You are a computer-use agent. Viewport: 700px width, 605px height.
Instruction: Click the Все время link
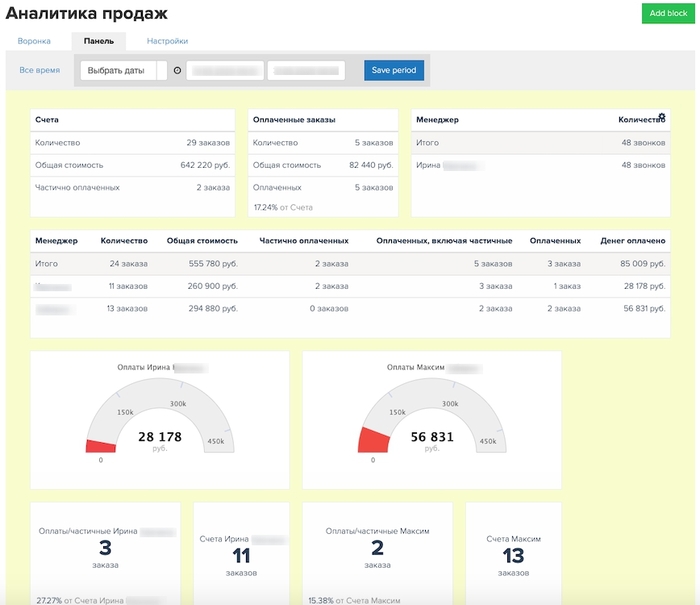(40, 70)
